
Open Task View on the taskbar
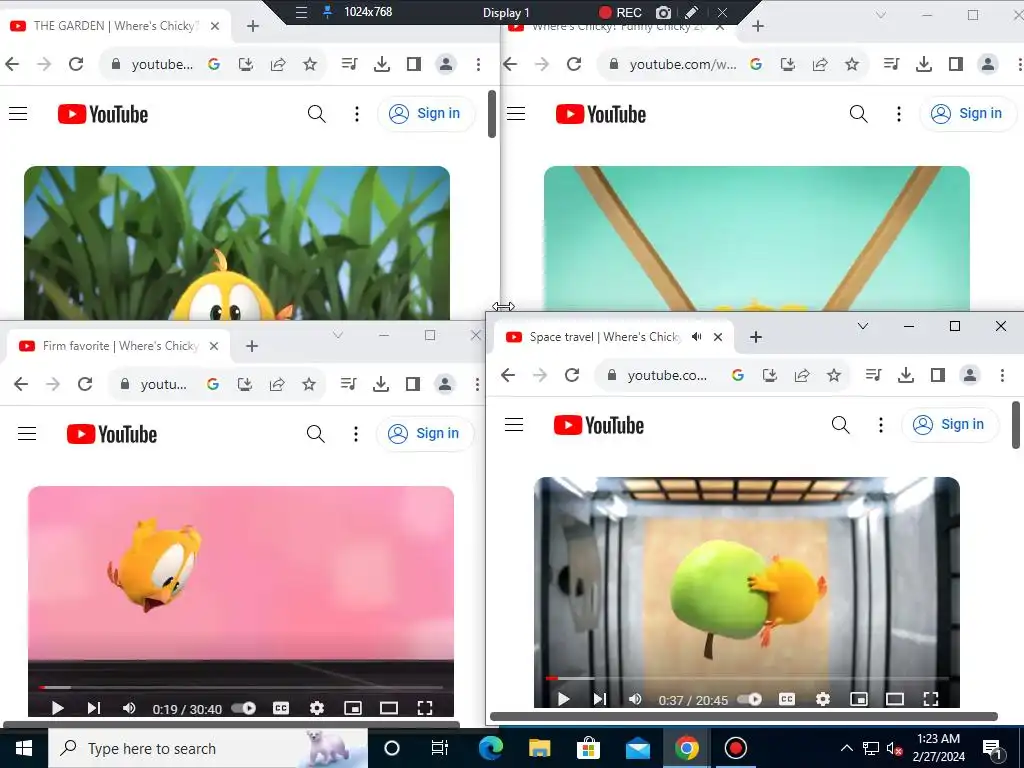[440, 748]
